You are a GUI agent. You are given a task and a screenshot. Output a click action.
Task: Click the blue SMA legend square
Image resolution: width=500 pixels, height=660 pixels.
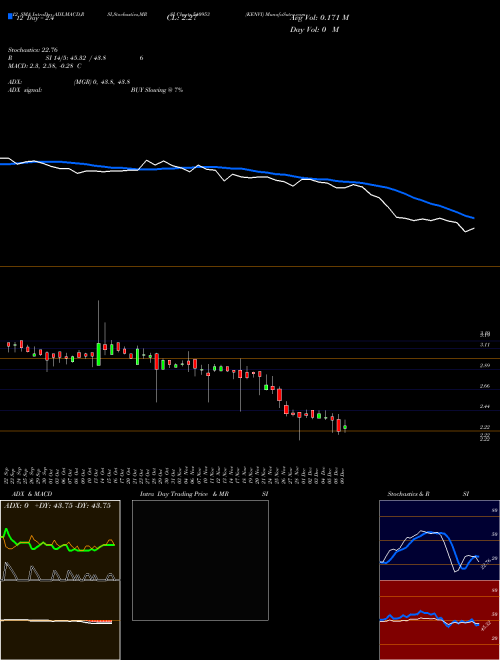[10, 16]
